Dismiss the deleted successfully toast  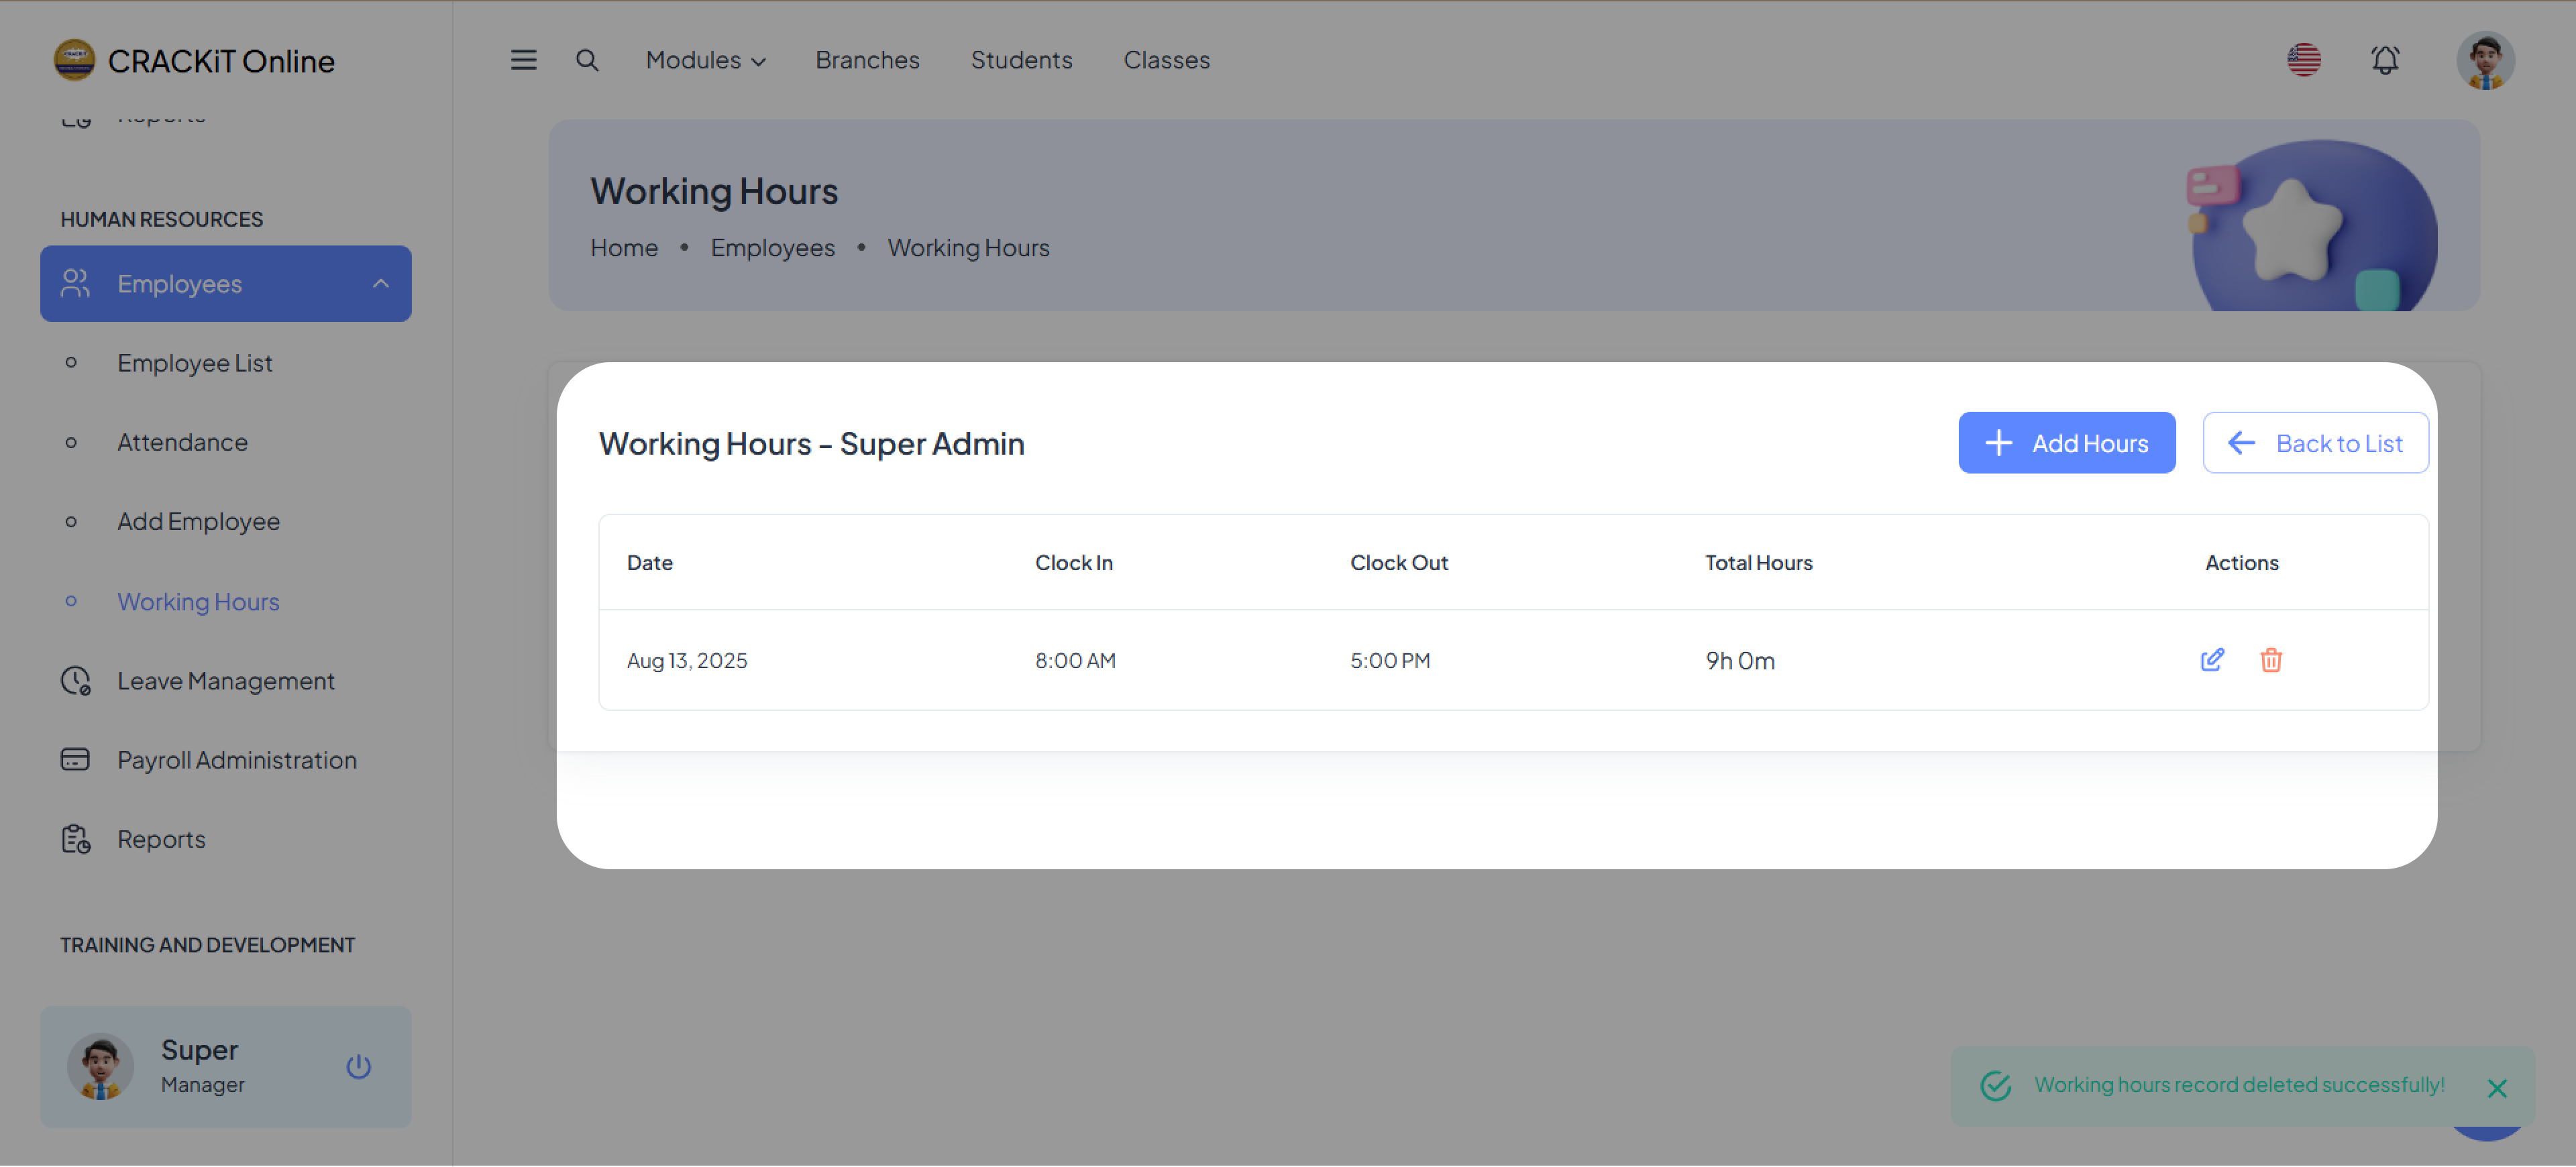2496,1088
